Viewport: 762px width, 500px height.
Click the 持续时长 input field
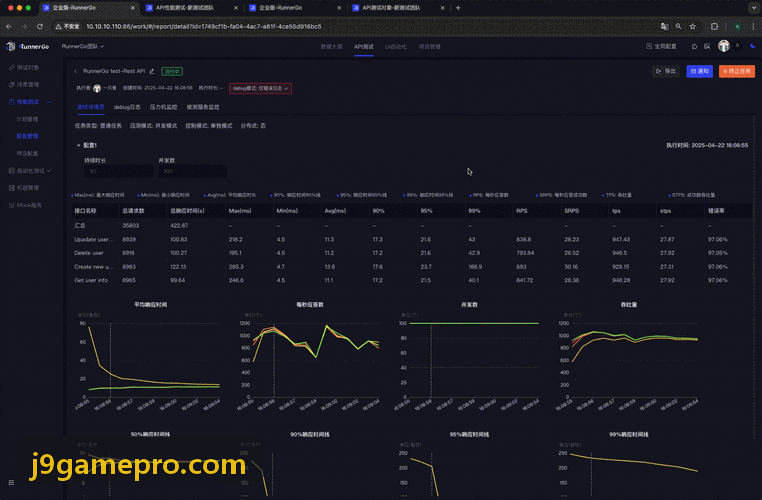[118, 171]
